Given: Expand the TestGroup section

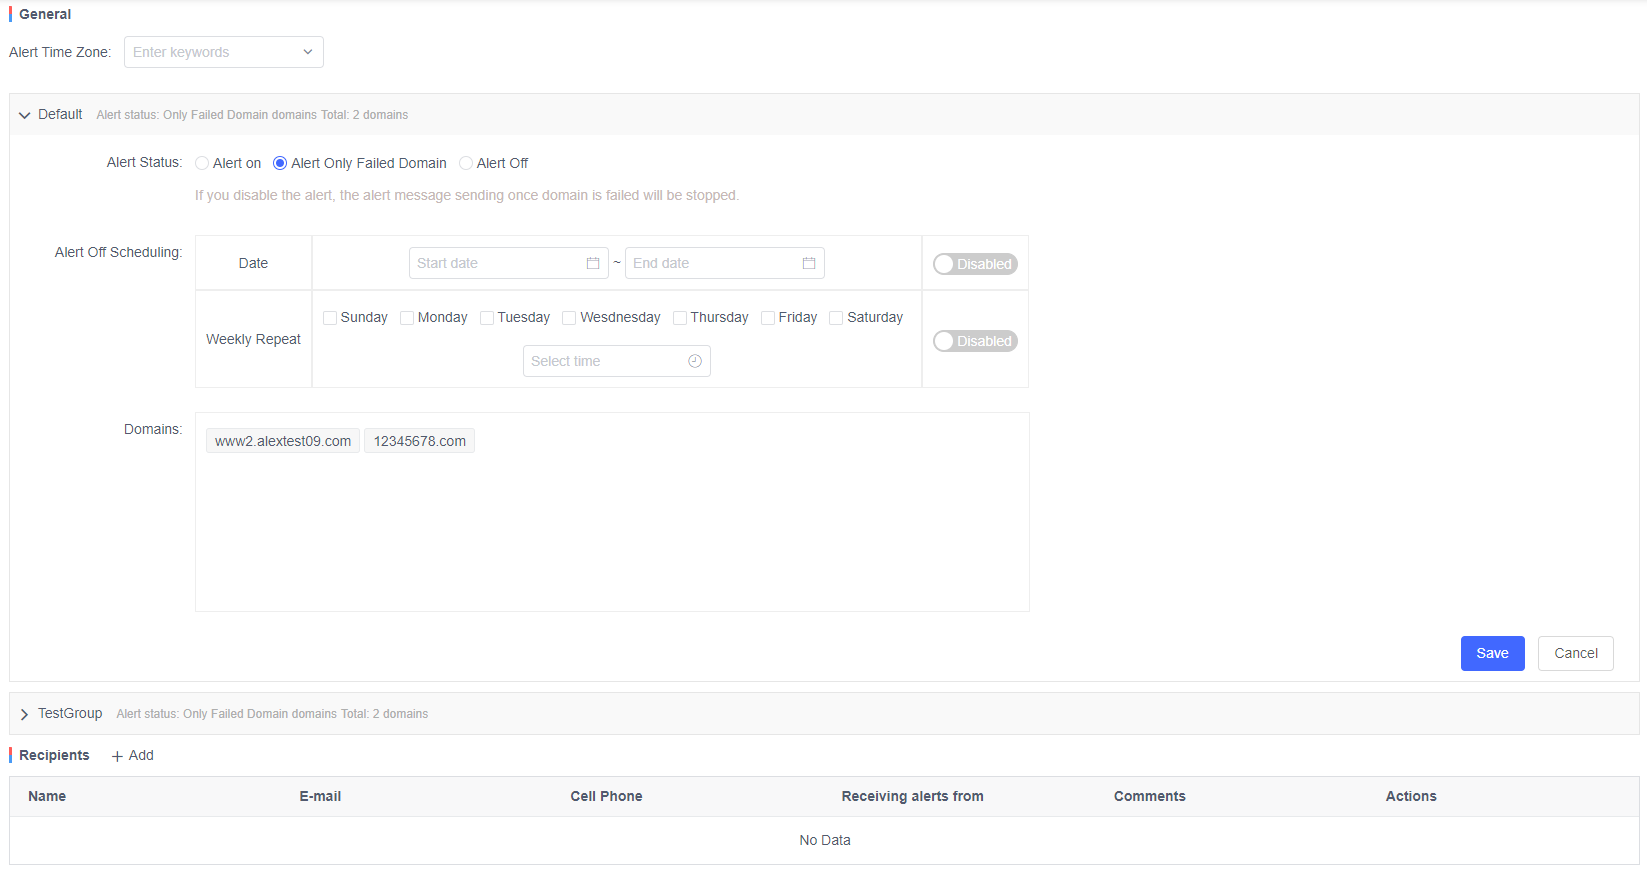Looking at the screenshot, I should coord(25,714).
